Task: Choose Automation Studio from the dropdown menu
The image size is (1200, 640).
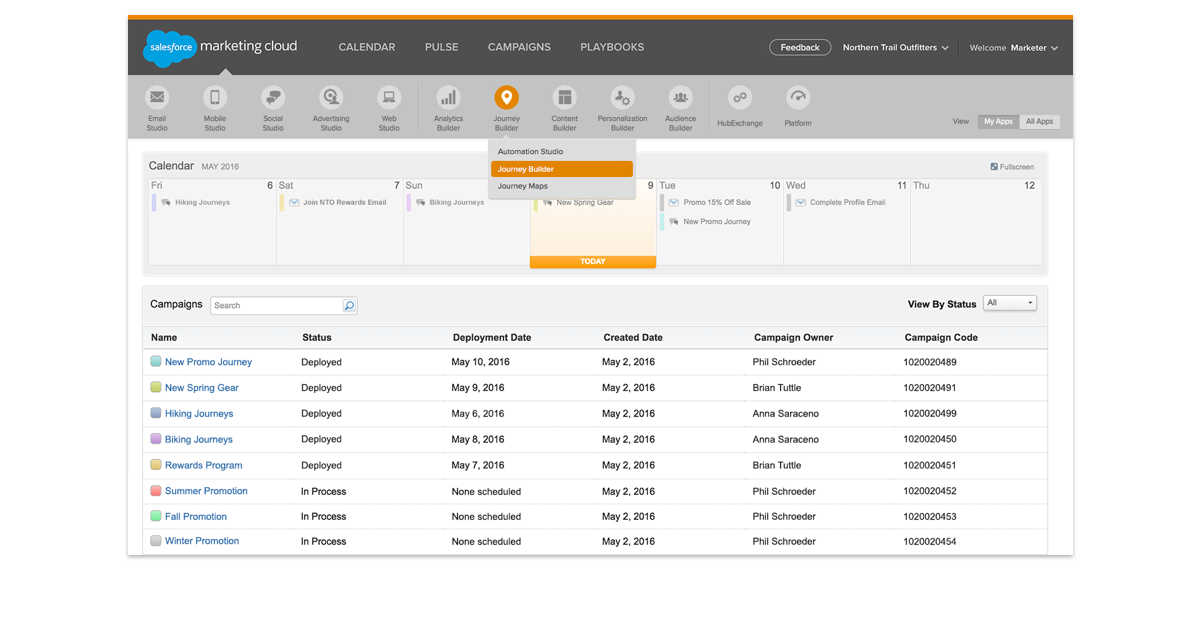Action: click(x=531, y=152)
